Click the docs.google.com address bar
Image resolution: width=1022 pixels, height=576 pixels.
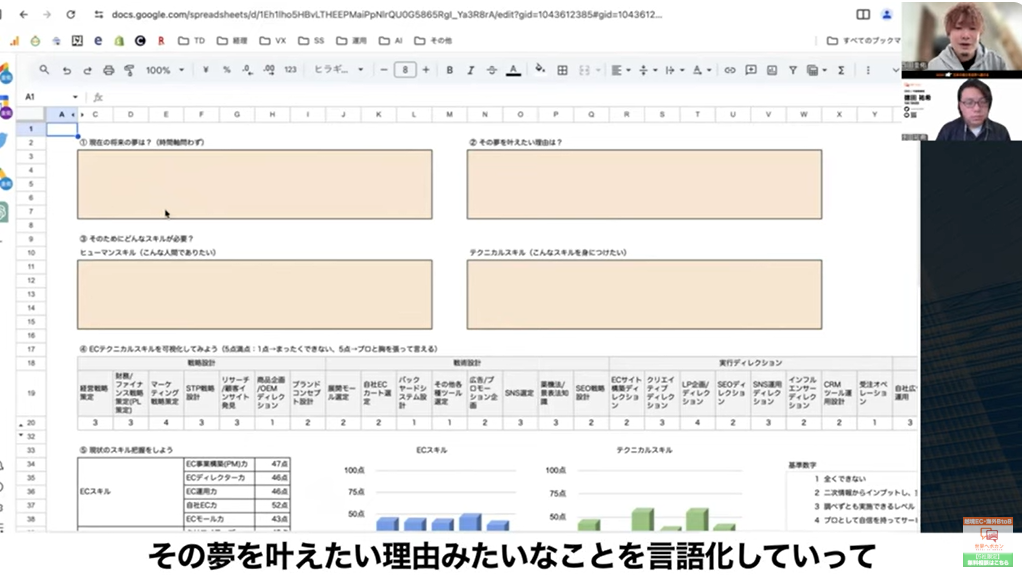(387, 14)
